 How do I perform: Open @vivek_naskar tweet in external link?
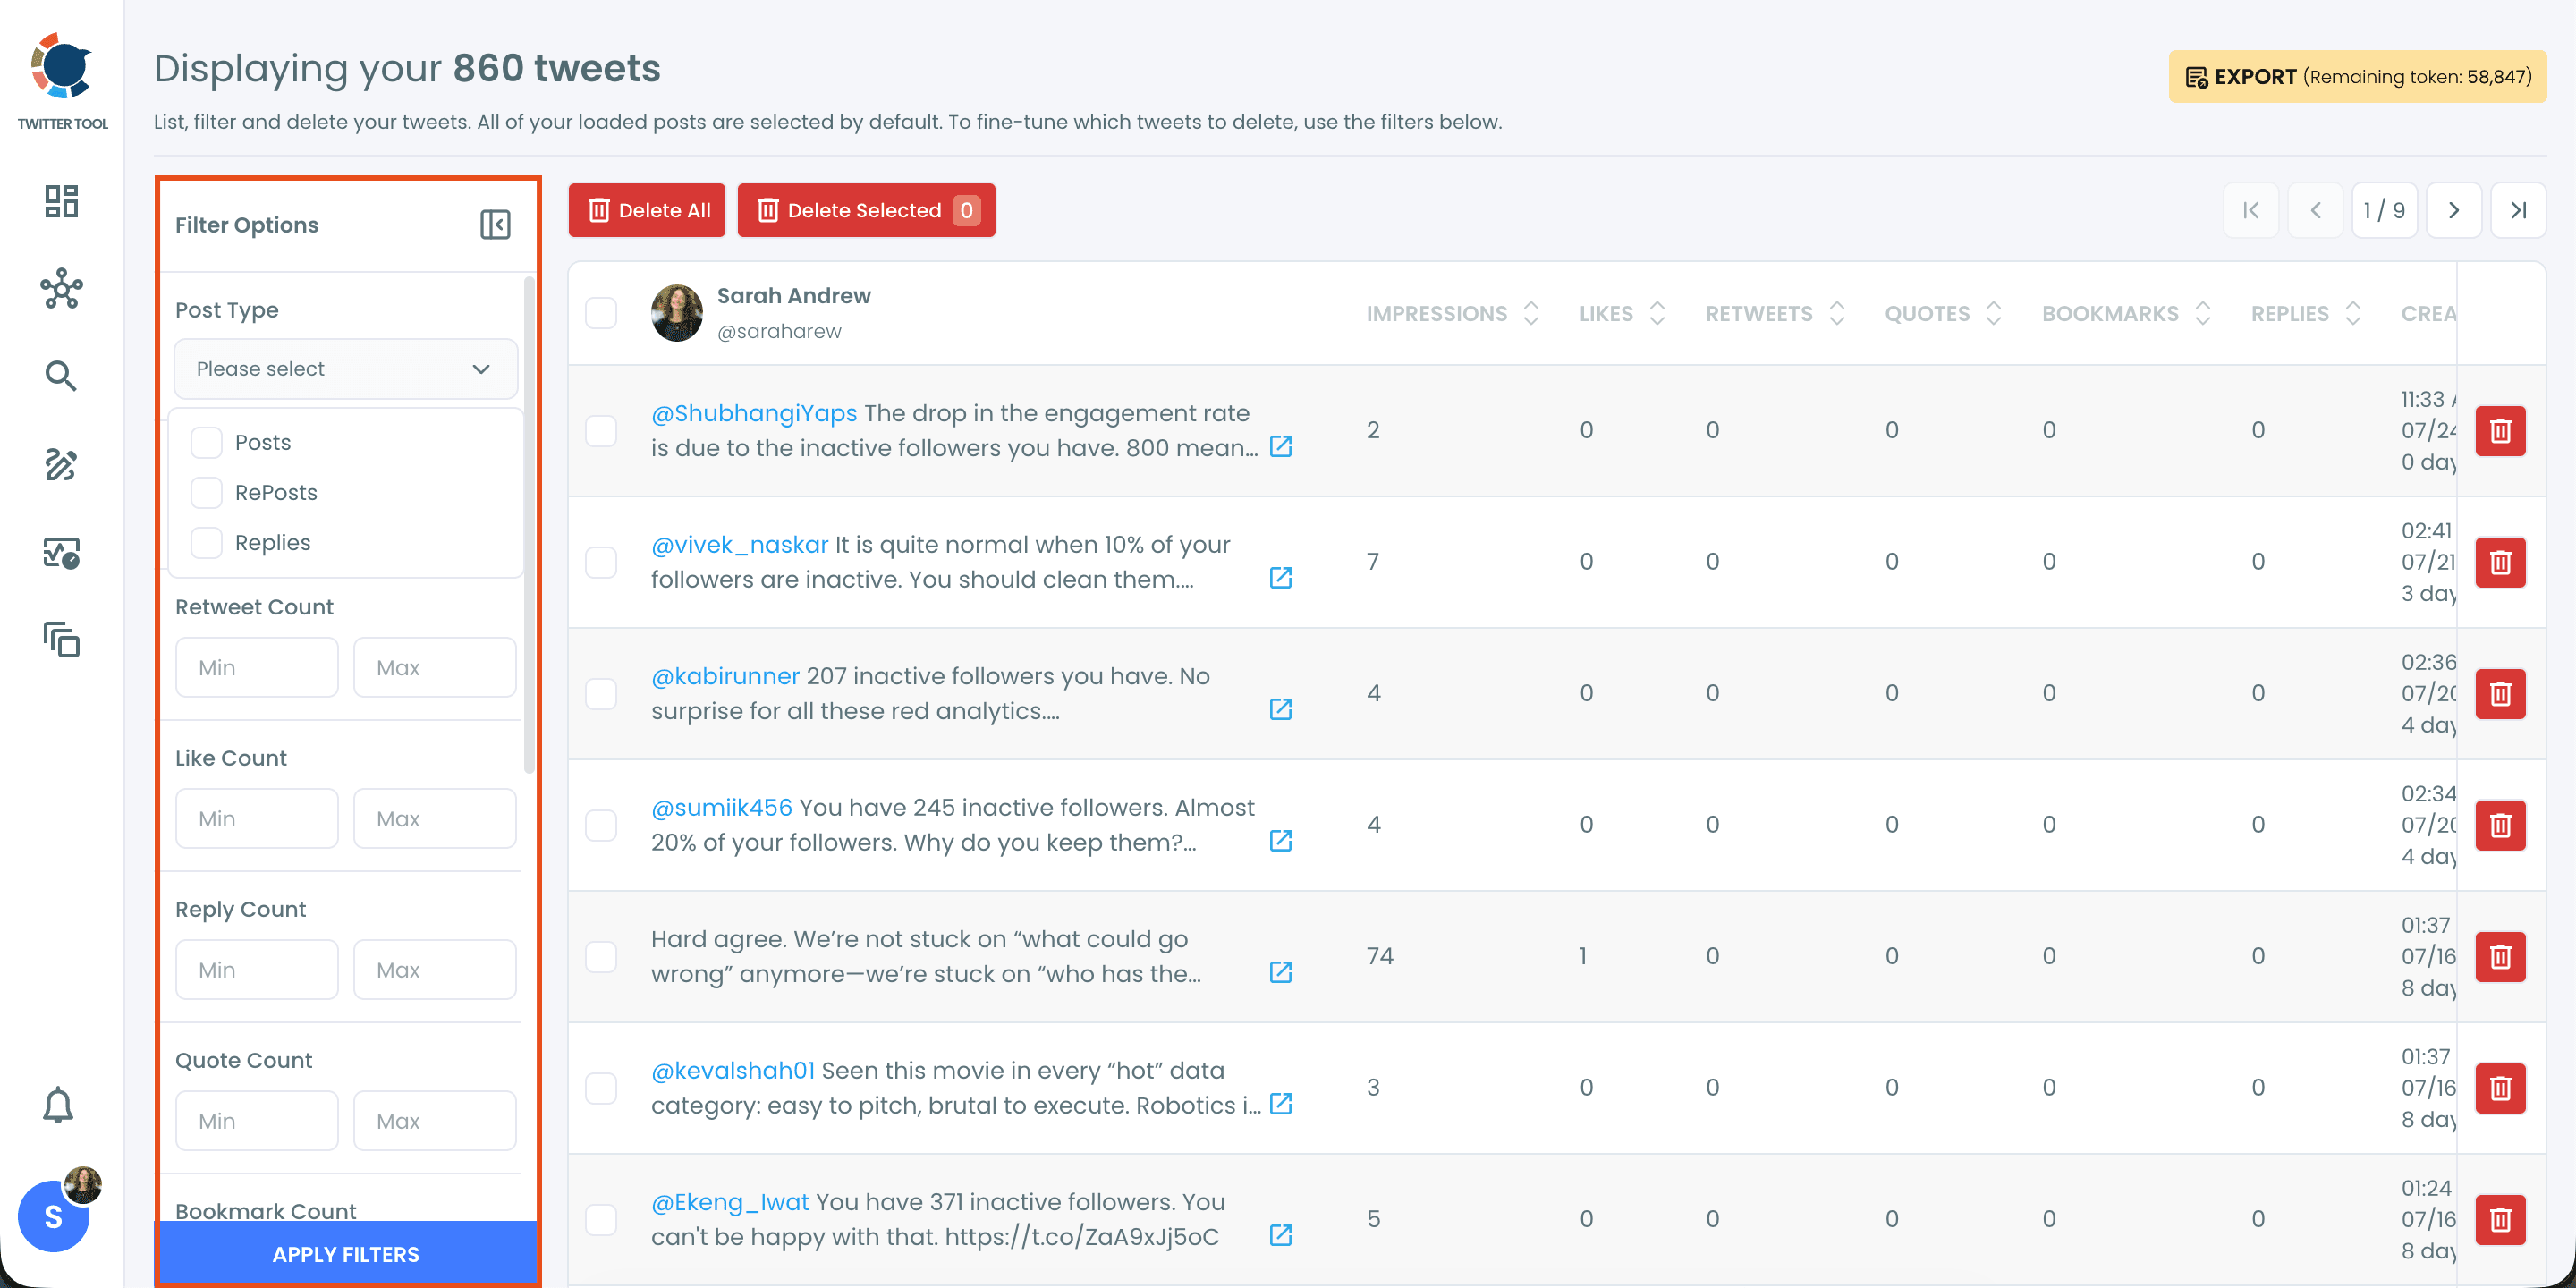pyautogui.click(x=1280, y=578)
